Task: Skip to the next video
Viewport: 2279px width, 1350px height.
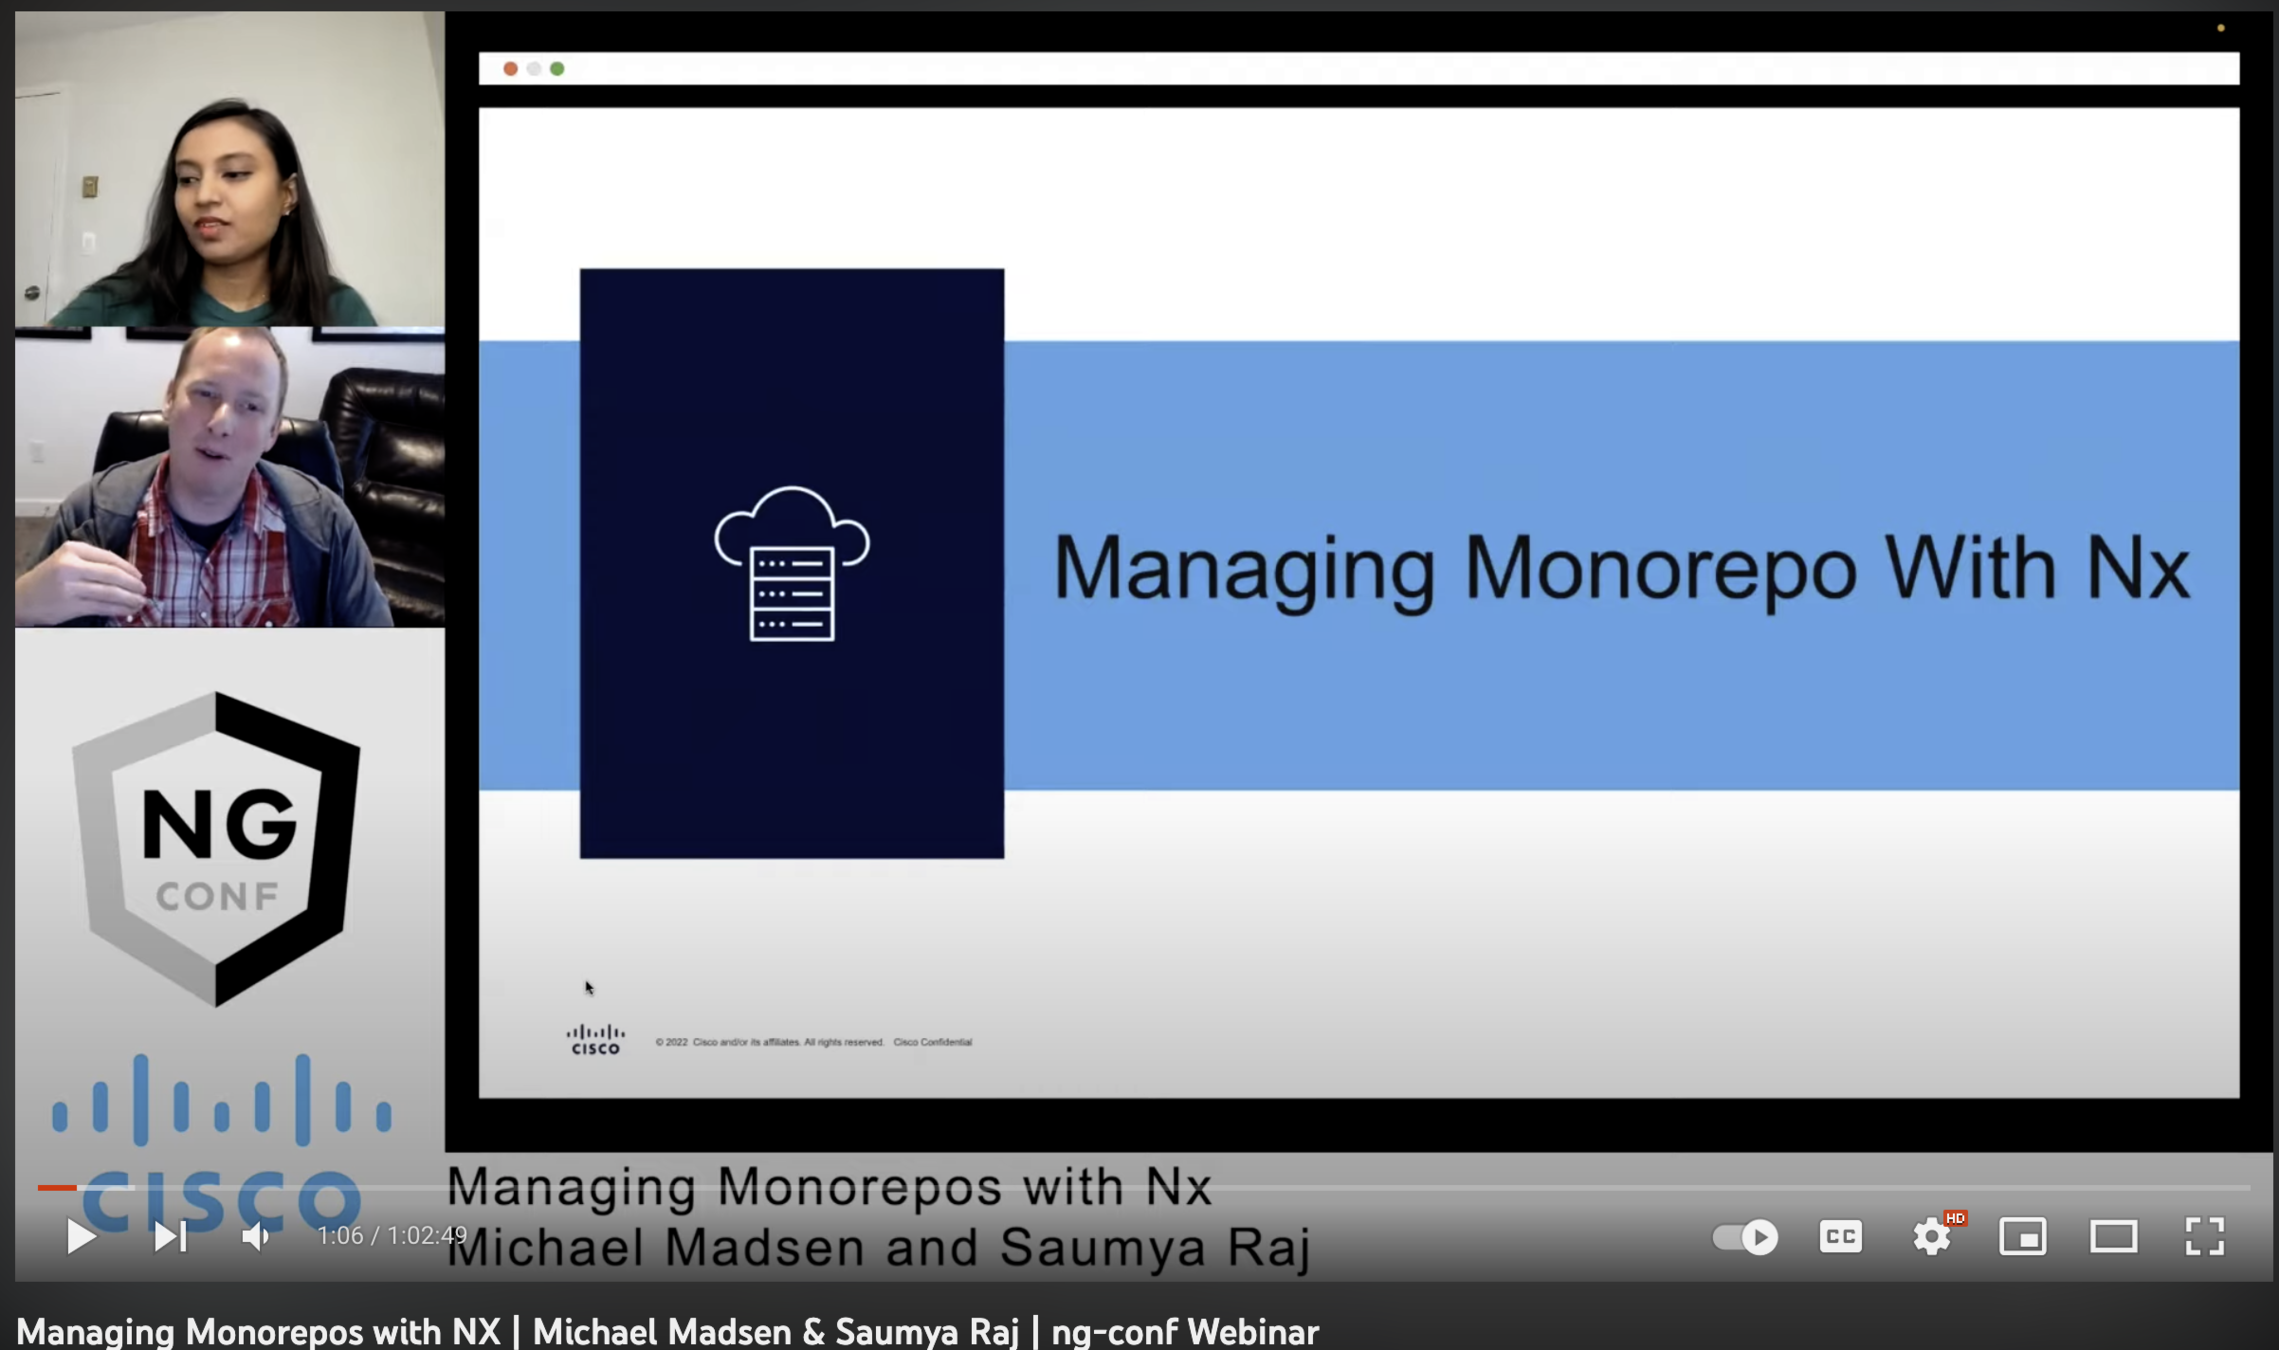Action: click(170, 1237)
